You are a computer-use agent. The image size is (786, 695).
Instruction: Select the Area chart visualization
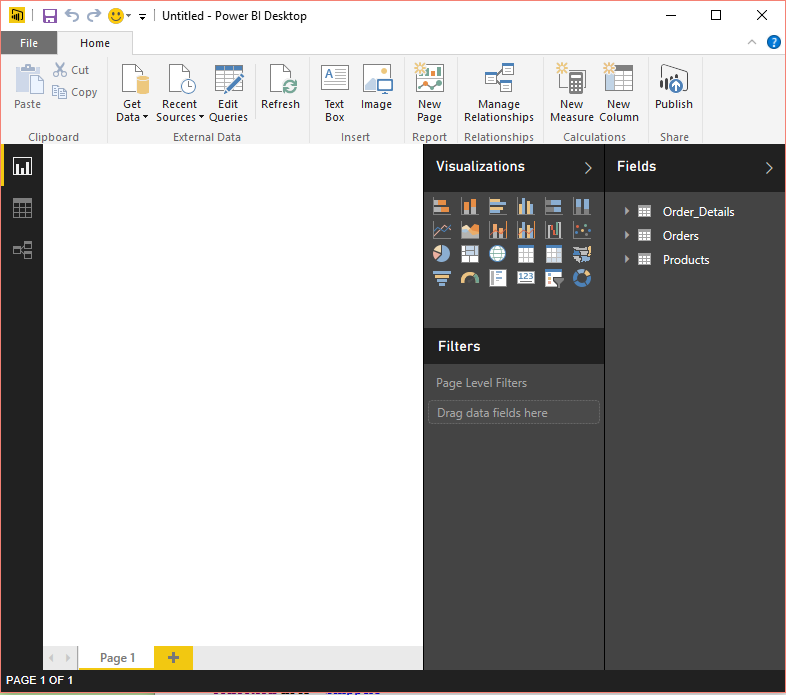pos(469,230)
